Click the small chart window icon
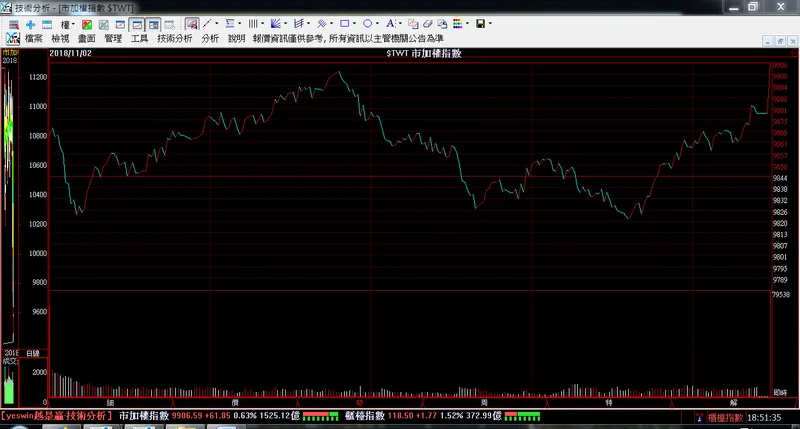Viewport: 800px width, 429px height. pos(120,24)
